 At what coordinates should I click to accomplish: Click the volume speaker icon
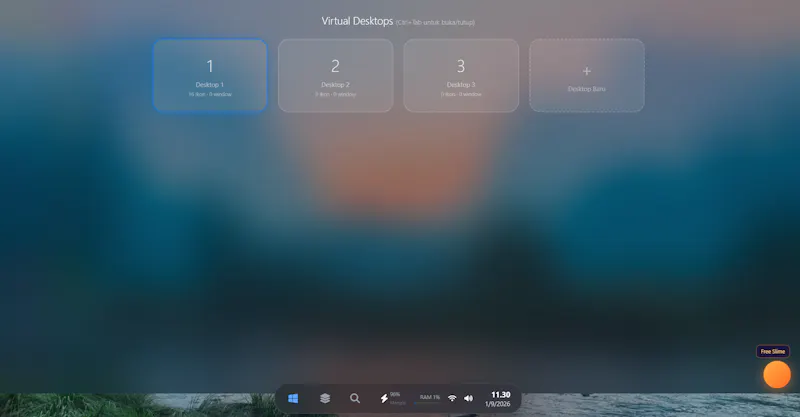(468, 398)
